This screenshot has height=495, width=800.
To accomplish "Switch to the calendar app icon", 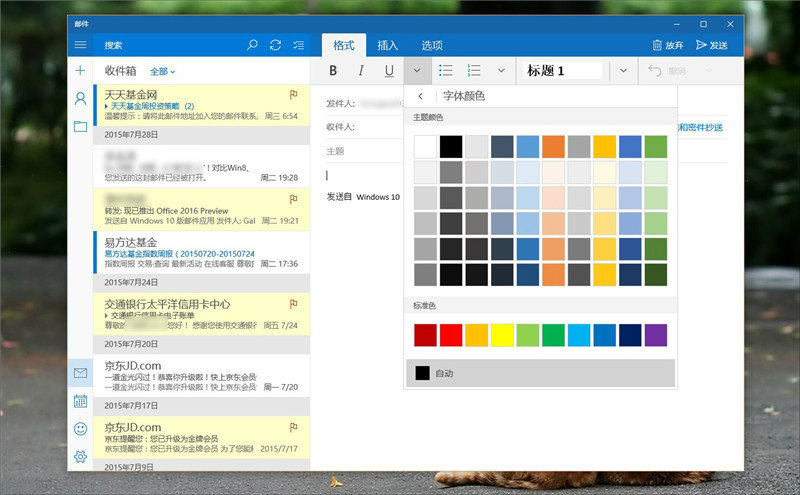I will point(80,401).
